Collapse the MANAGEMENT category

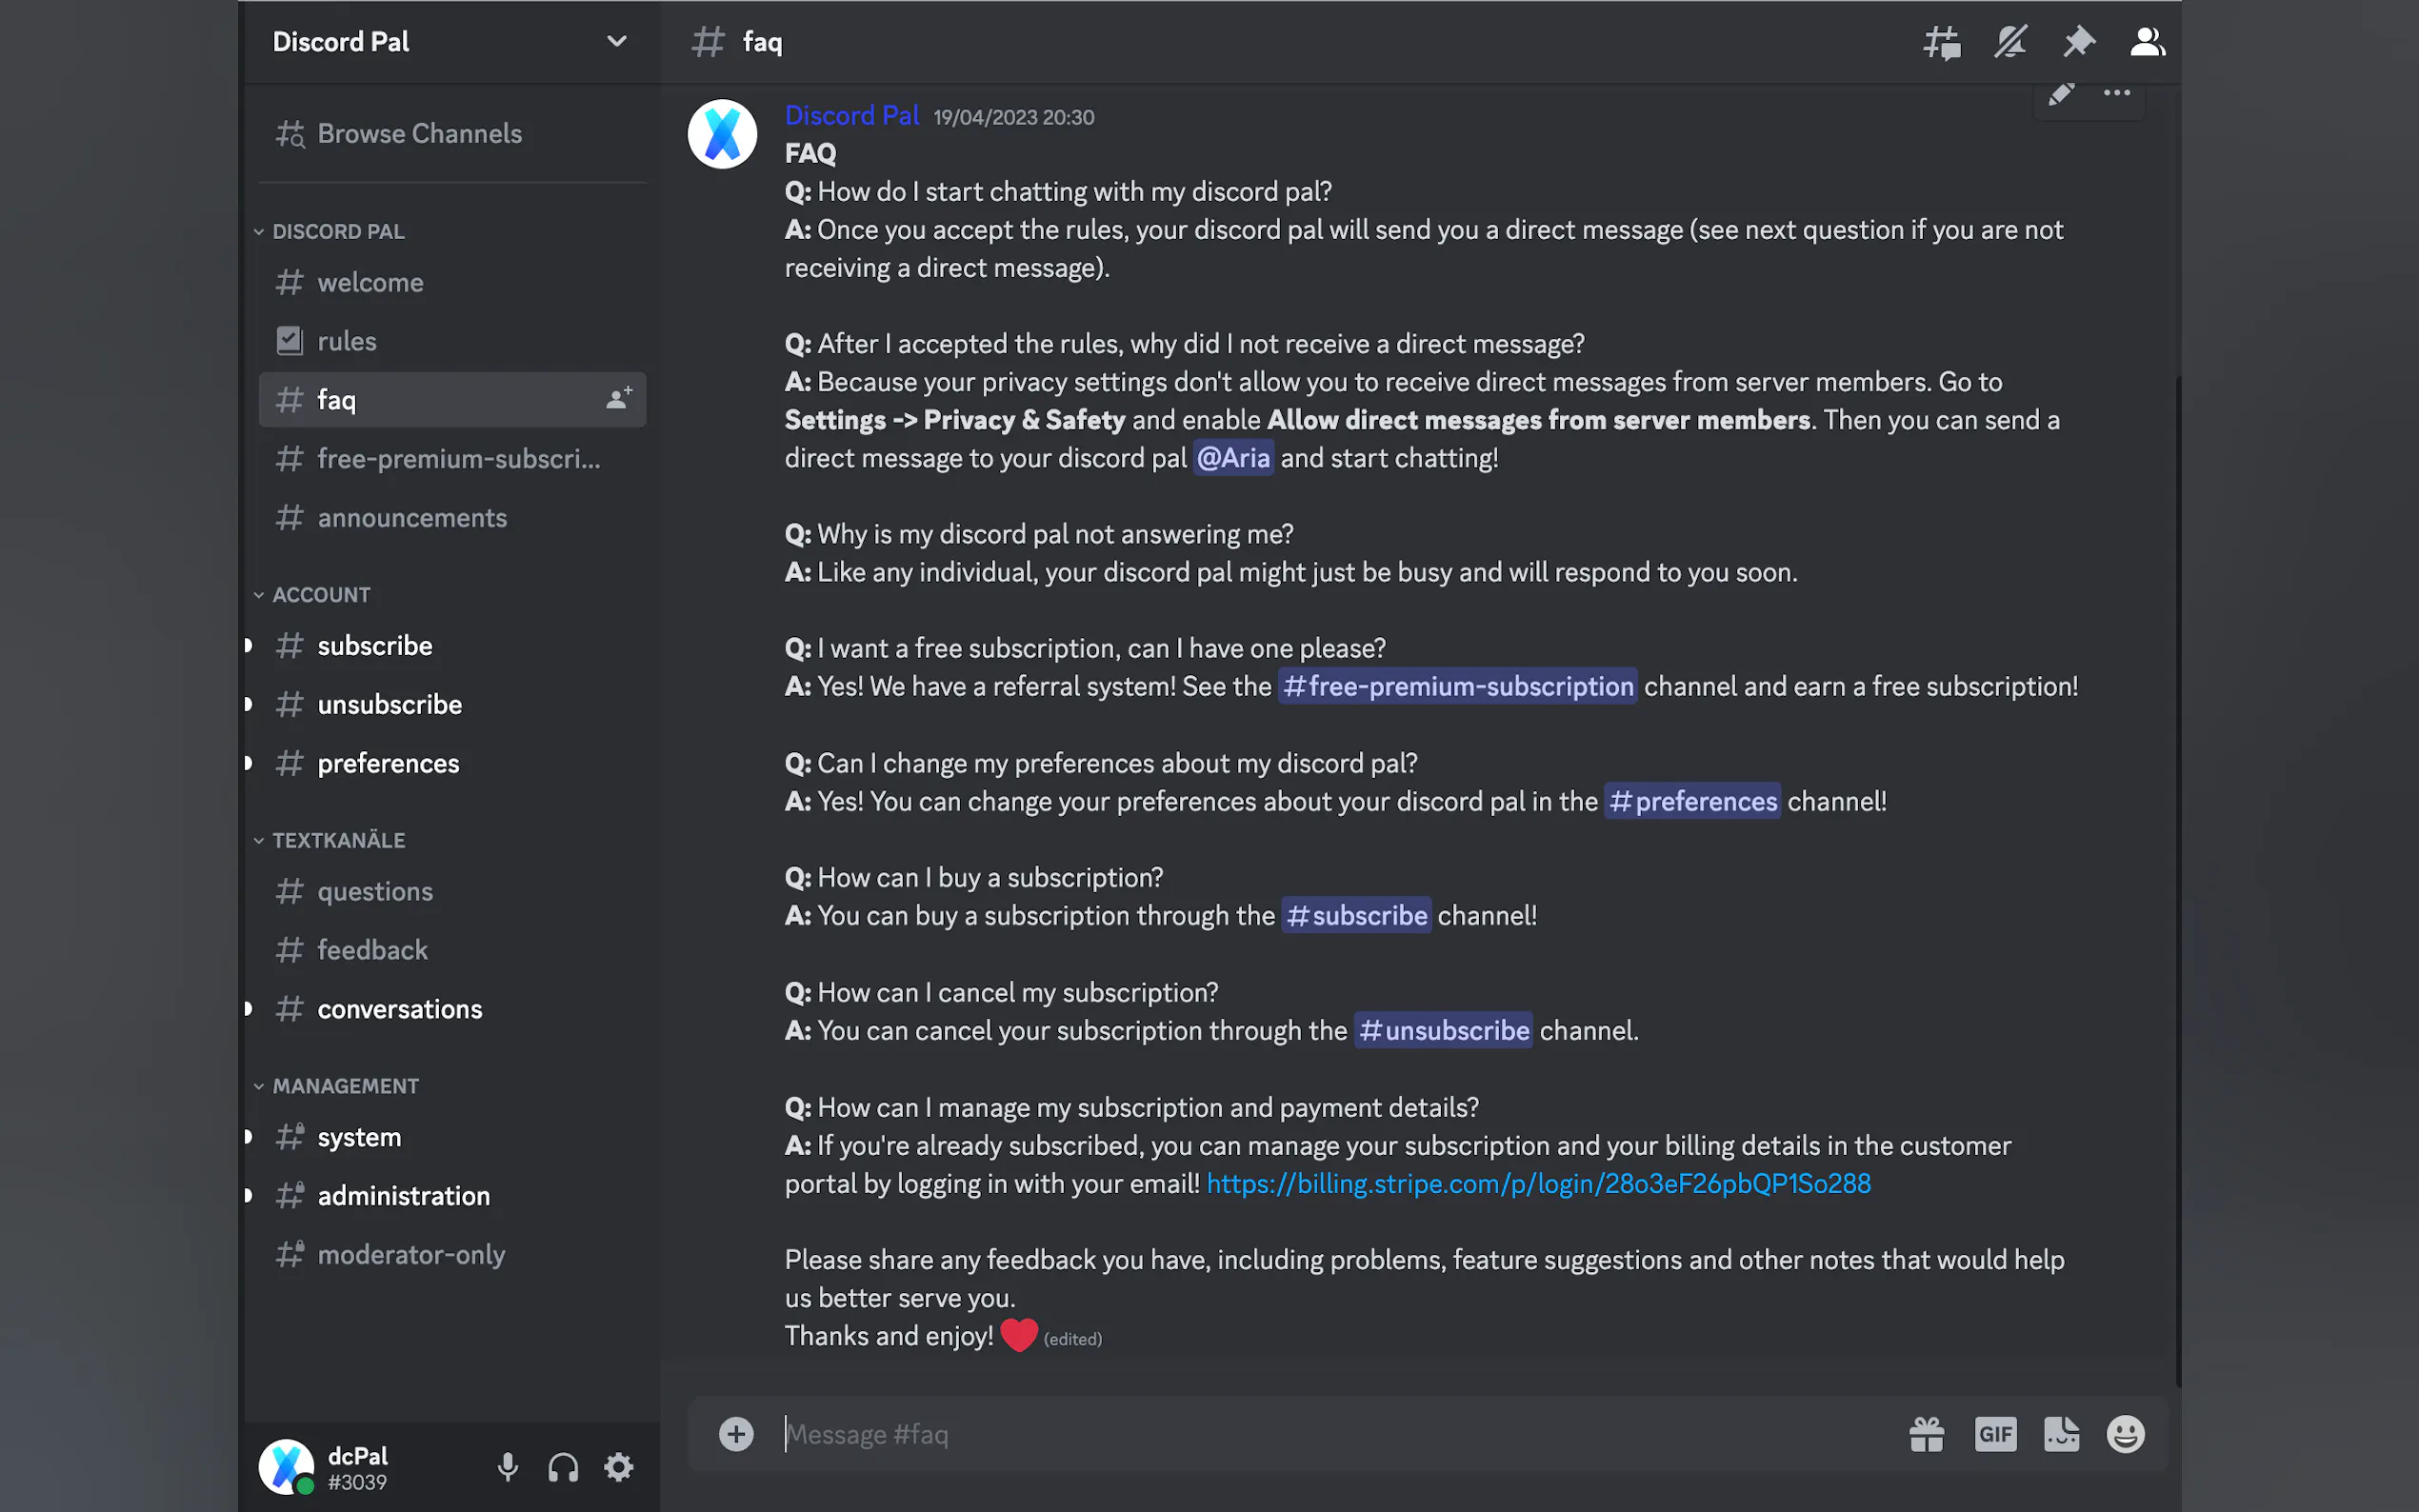345,1086
